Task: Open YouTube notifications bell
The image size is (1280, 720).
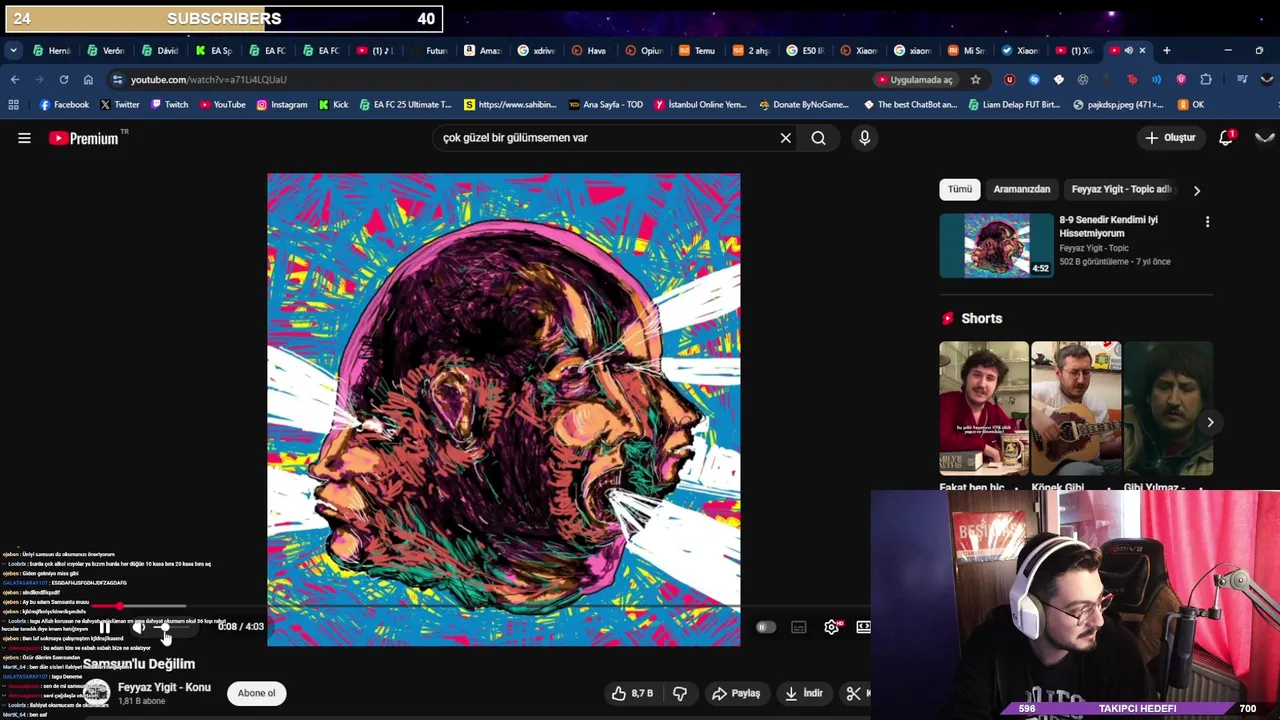Action: pyautogui.click(x=1226, y=138)
